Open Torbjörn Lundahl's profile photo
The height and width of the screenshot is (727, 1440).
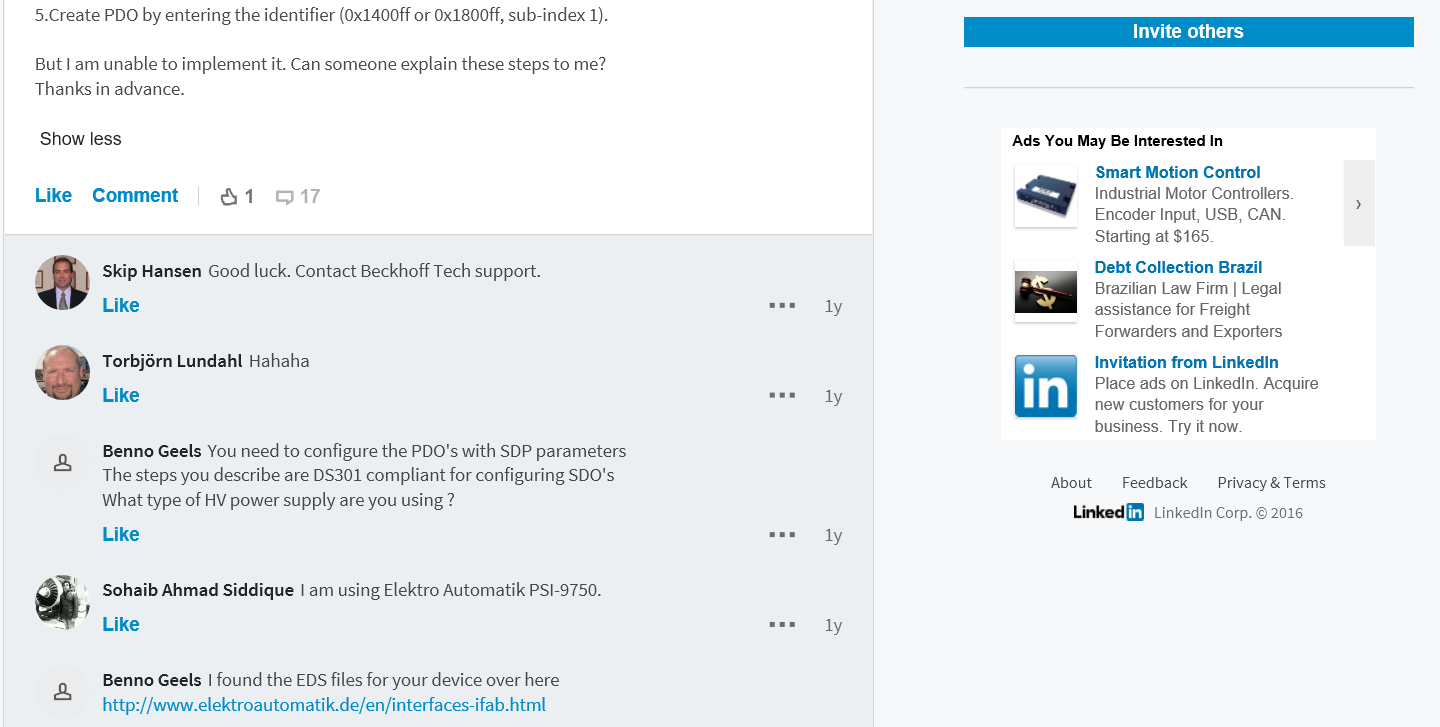pos(62,372)
